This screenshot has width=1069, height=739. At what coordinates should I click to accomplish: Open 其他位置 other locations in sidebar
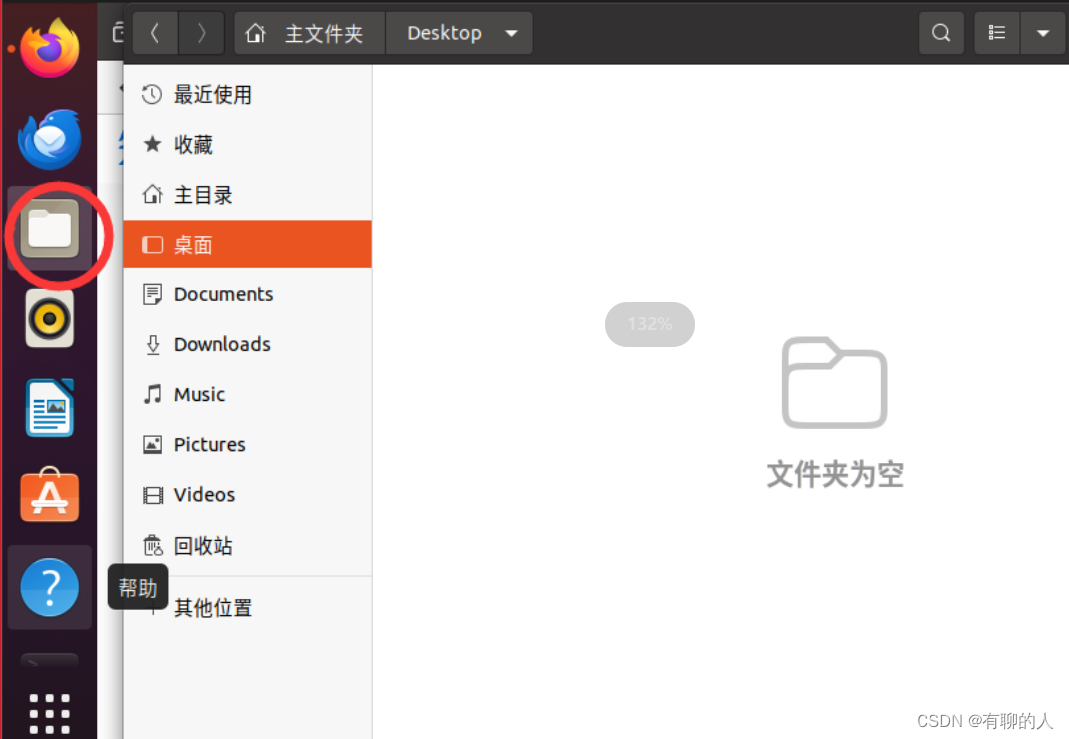[247, 607]
